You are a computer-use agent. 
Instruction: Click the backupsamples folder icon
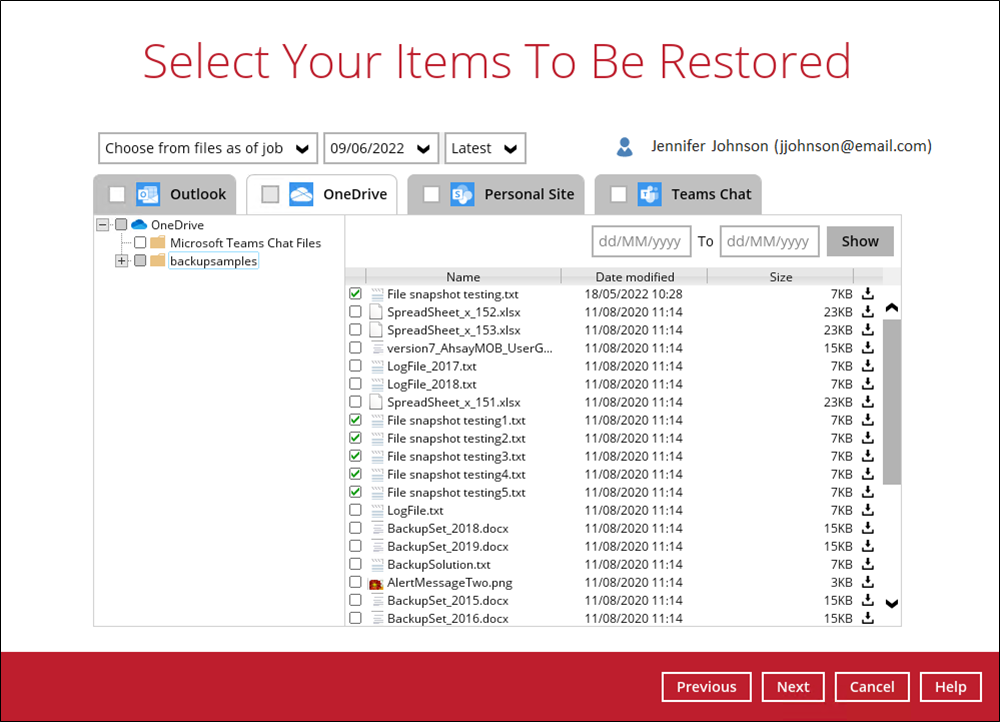pos(157,261)
